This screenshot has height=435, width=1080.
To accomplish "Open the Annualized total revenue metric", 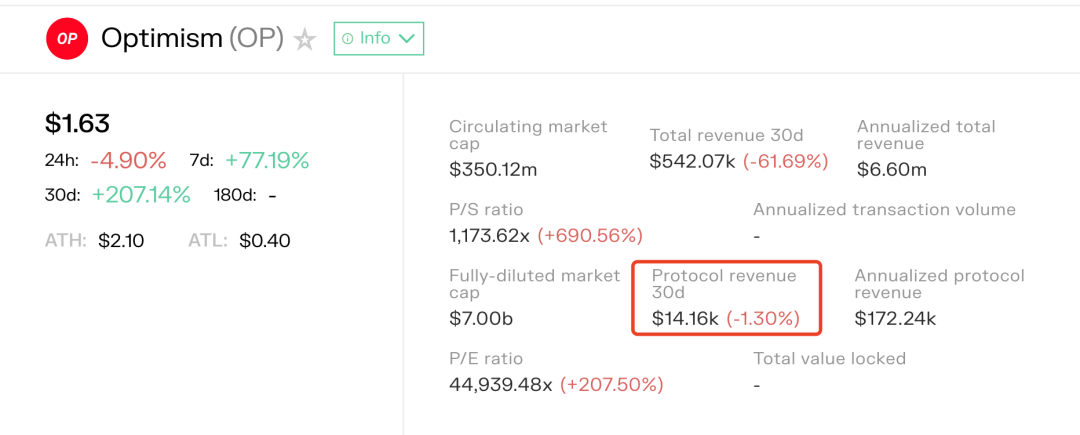I will (x=926, y=148).
